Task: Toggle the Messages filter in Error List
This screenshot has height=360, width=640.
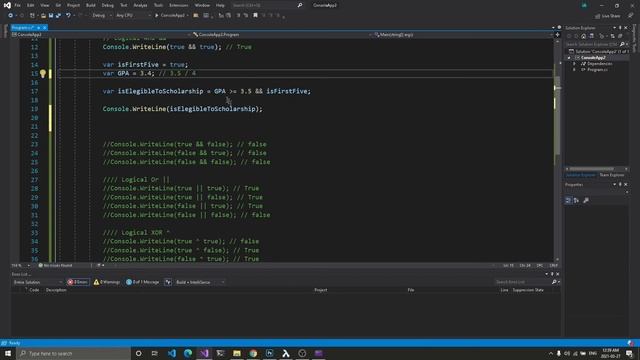Action: 142,282
